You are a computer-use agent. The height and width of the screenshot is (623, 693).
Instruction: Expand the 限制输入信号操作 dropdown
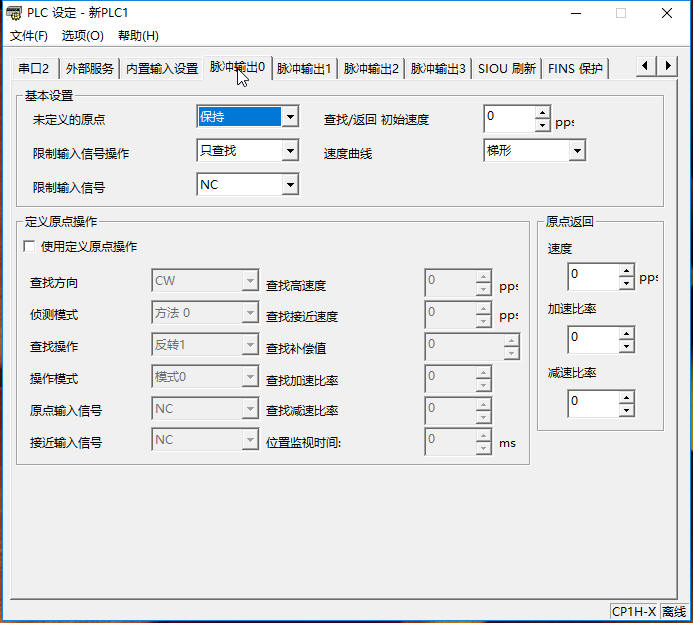coord(289,151)
